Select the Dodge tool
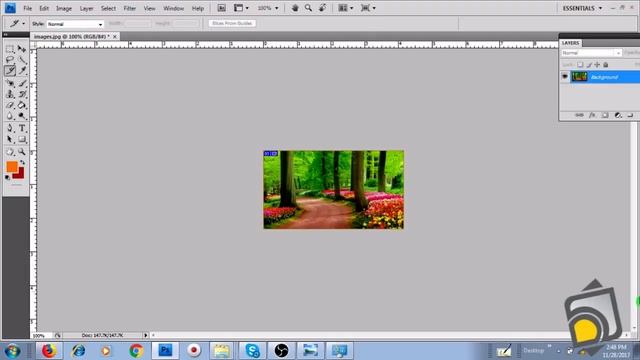The height and width of the screenshot is (360, 640). 22,116
